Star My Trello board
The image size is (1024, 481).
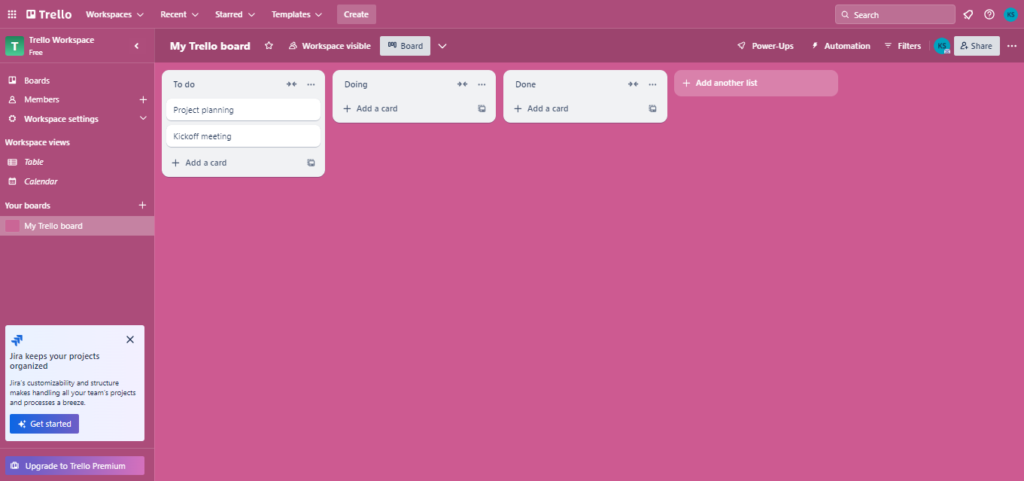[268, 46]
